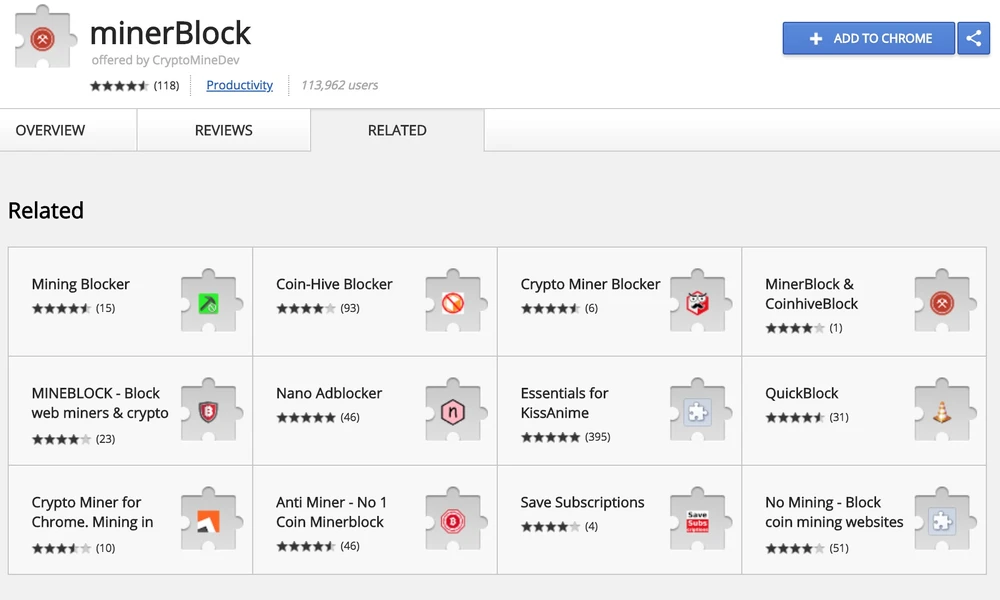Click the share icon button
Viewport: 1000px width, 600px height.
(973, 38)
